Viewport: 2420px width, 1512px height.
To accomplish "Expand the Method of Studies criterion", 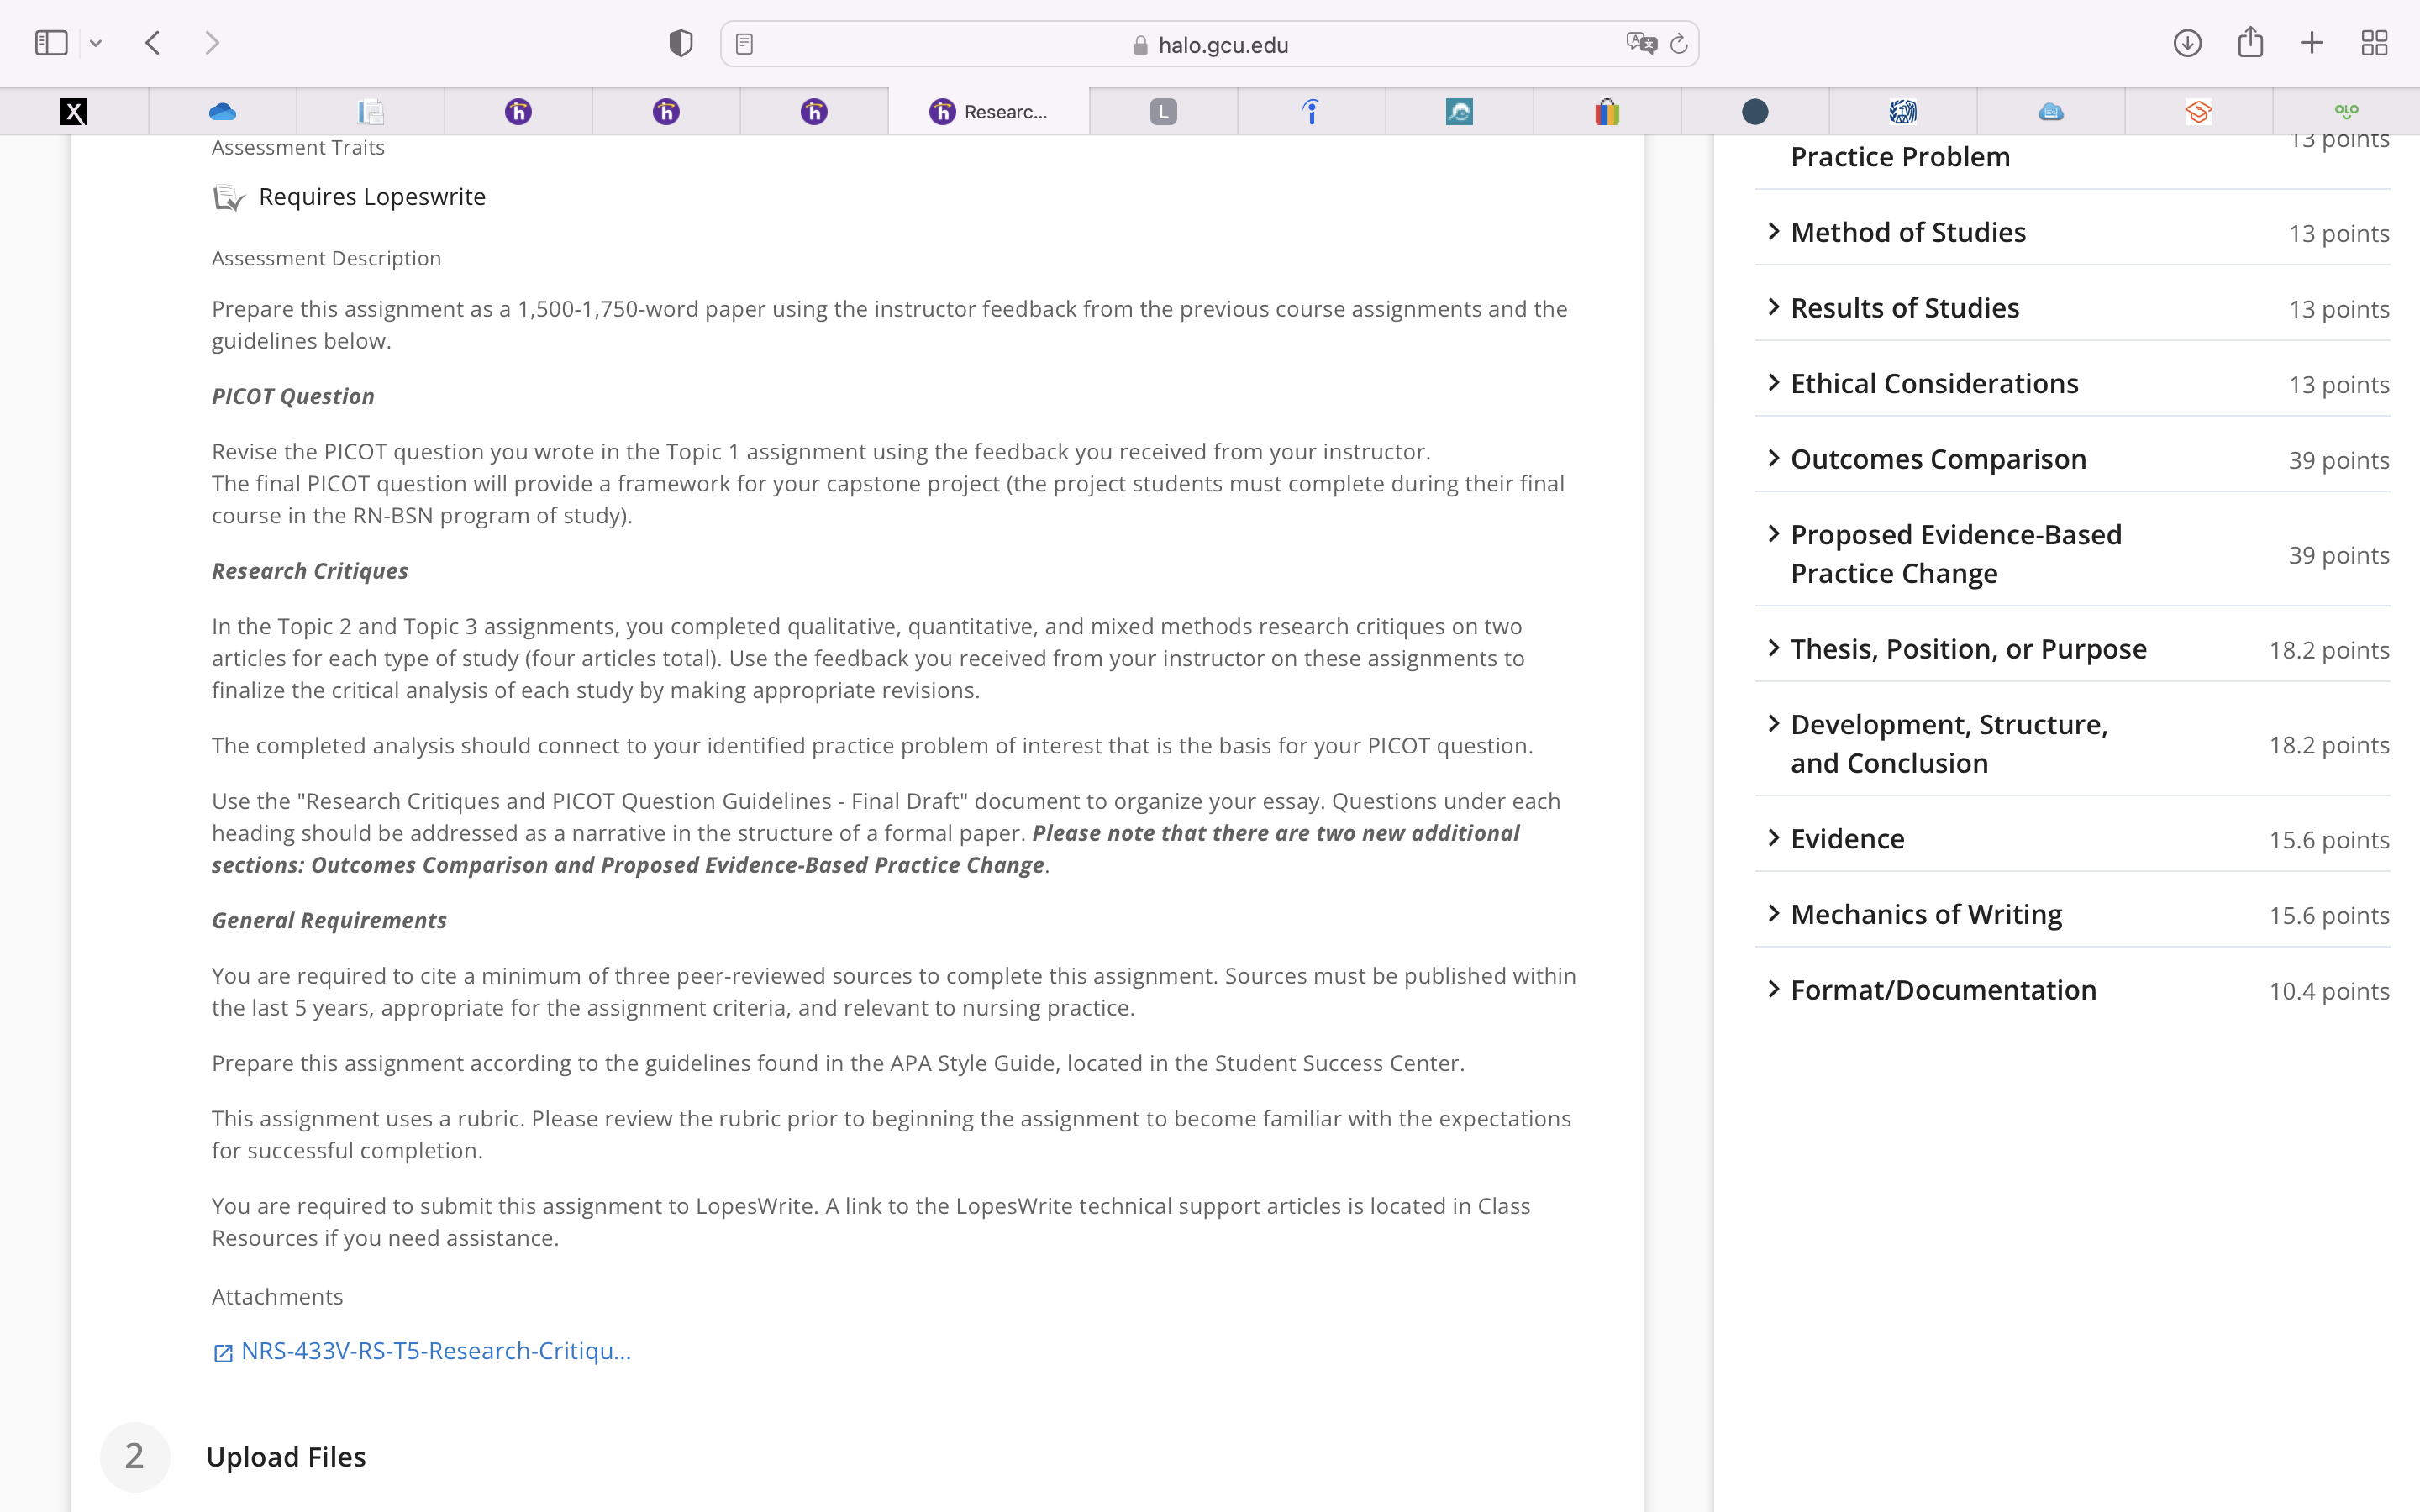I will pos(2072,232).
